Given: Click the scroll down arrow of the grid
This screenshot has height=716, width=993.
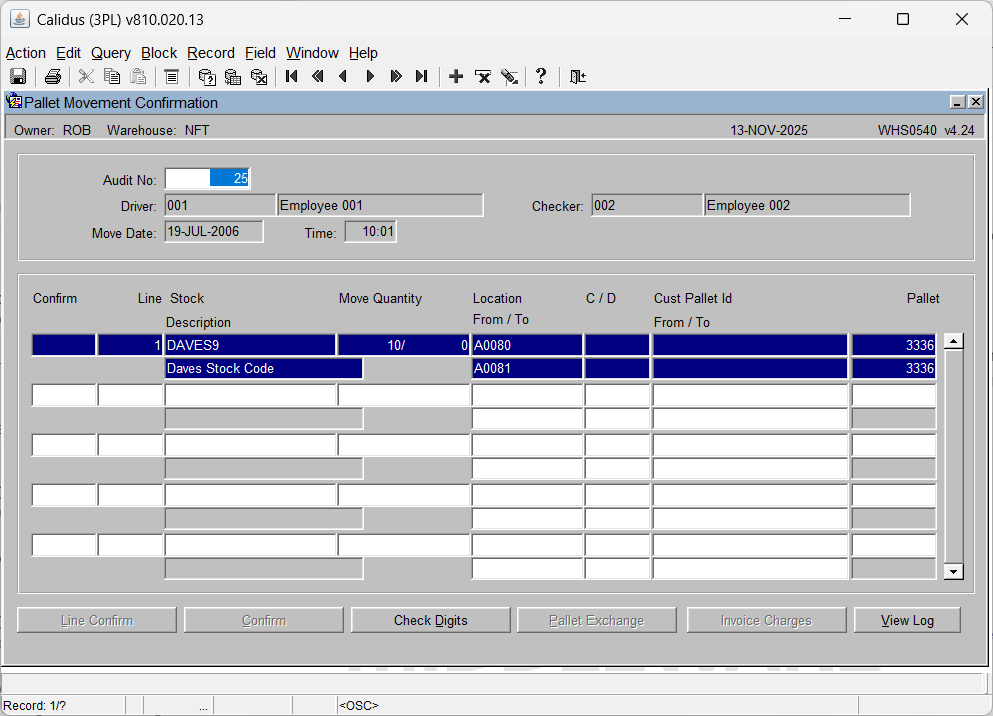Looking at the screenshot, I should point(953,571).
